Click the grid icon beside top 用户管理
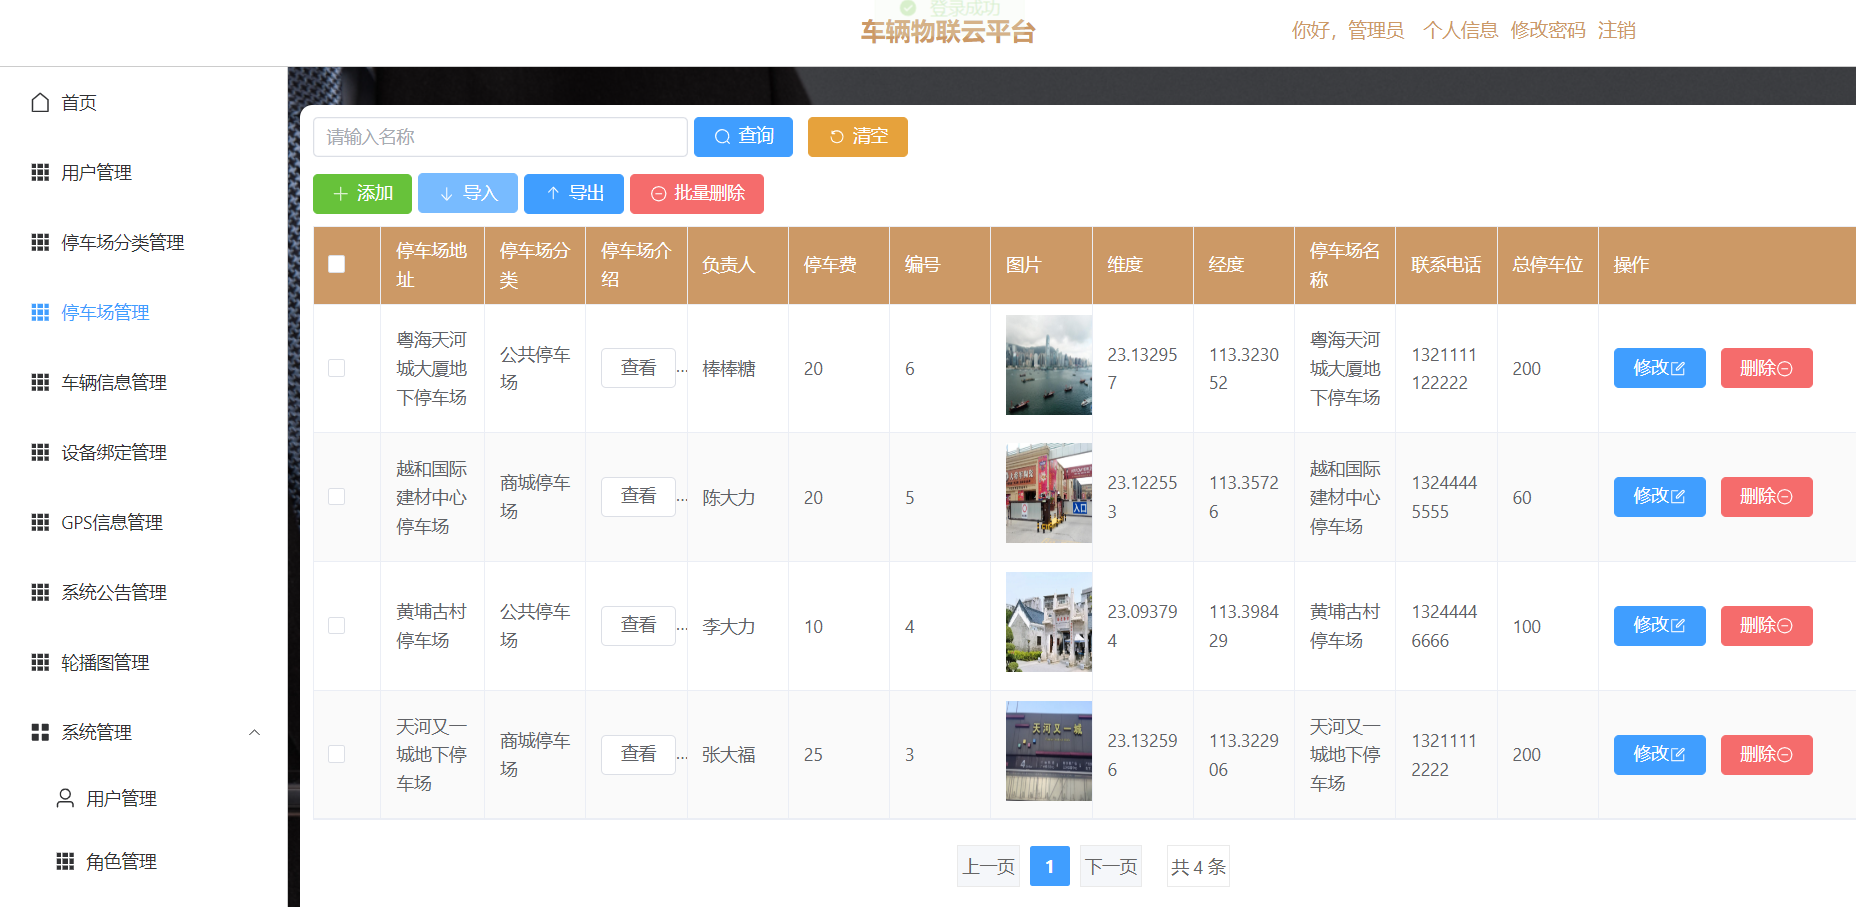The width and height of the screenshot is (1856, 907). coord(40,172)
